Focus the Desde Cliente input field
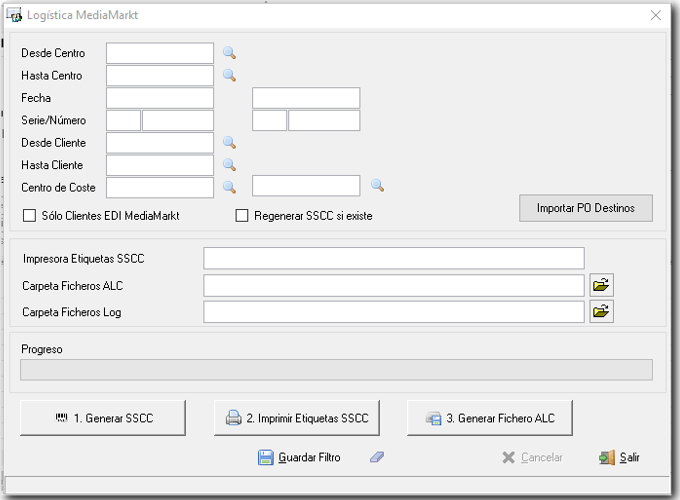The width and height of the screenshot is (680, 500). pos(160,143)
